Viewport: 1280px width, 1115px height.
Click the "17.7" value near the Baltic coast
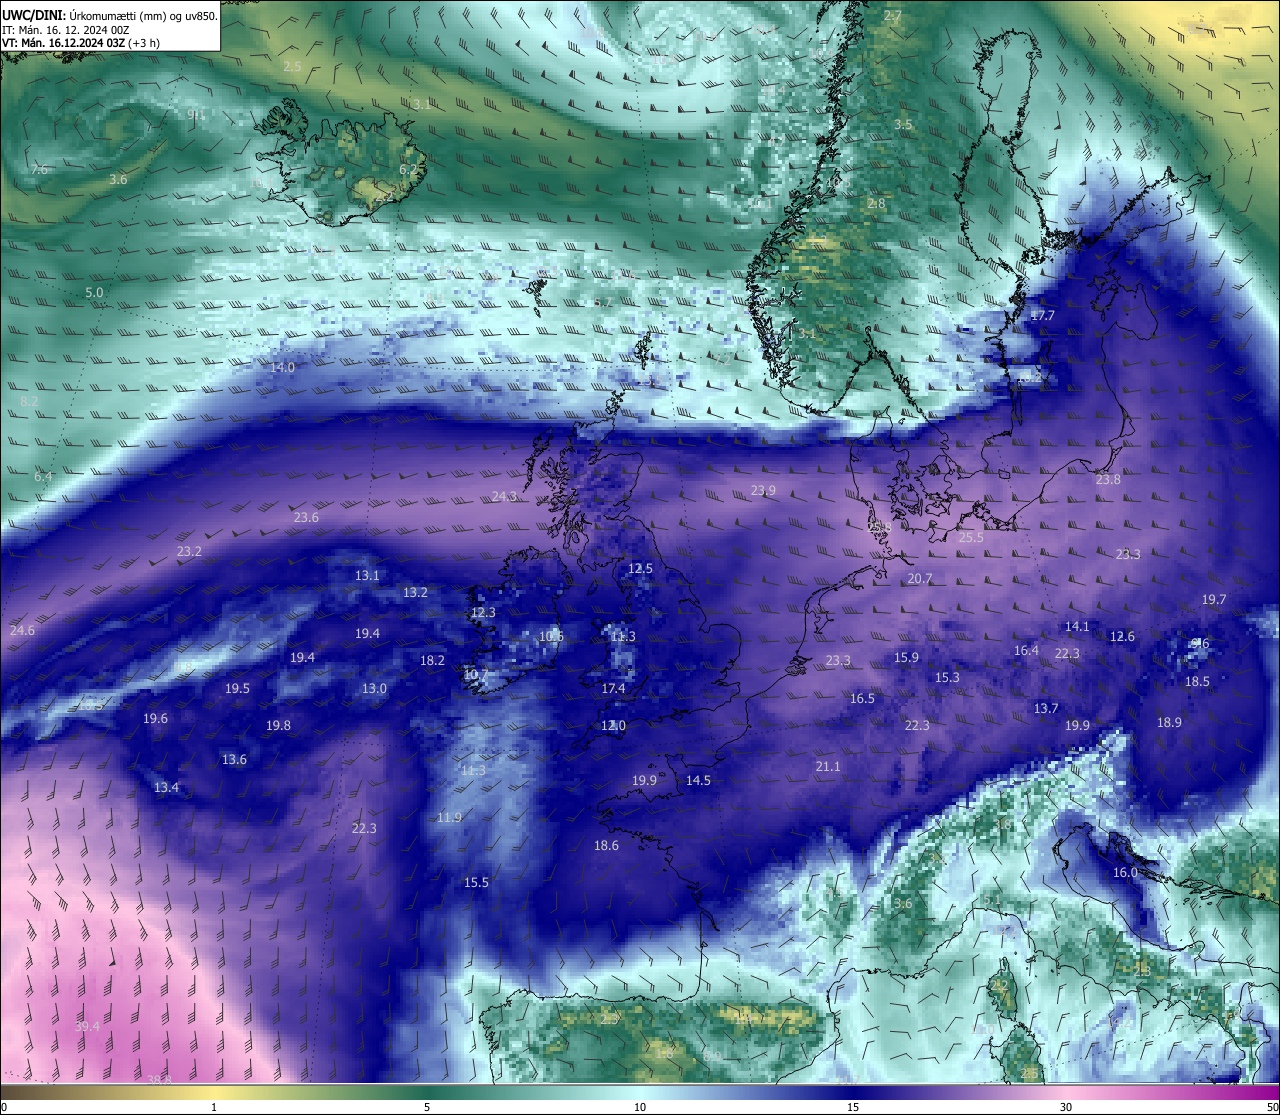(1043, 315)
